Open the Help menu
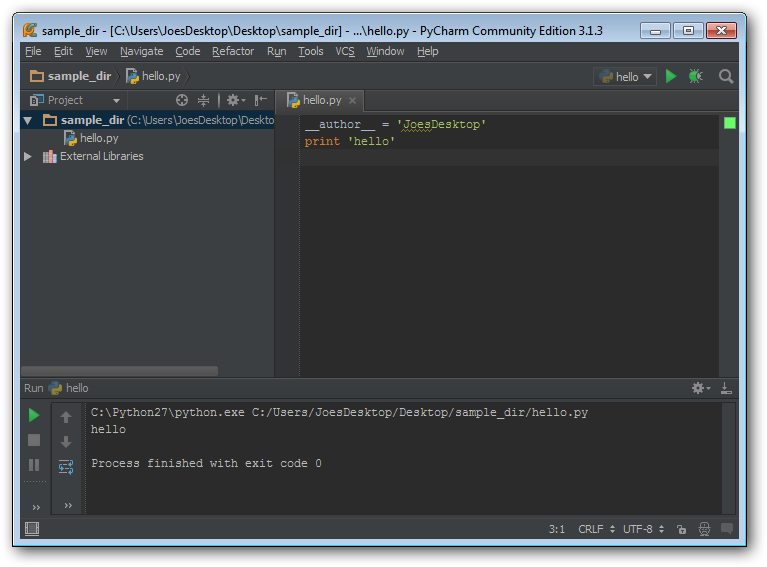Viewport: 767px width, 567px height. pyautogui.click(x=428, y=51)
